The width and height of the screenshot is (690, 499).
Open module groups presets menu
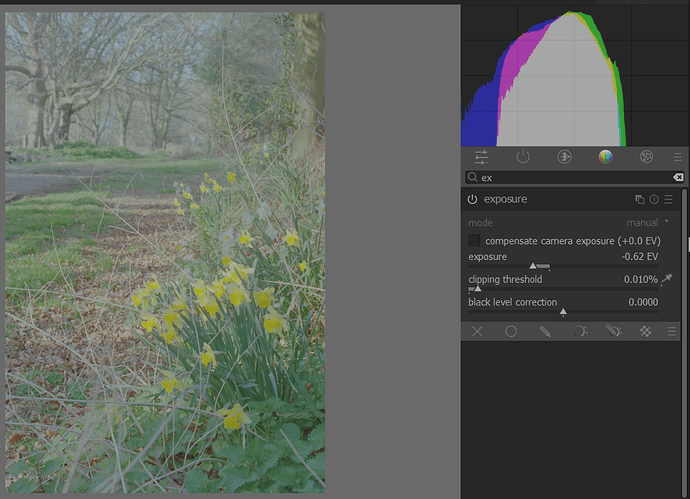pos(677,157)
